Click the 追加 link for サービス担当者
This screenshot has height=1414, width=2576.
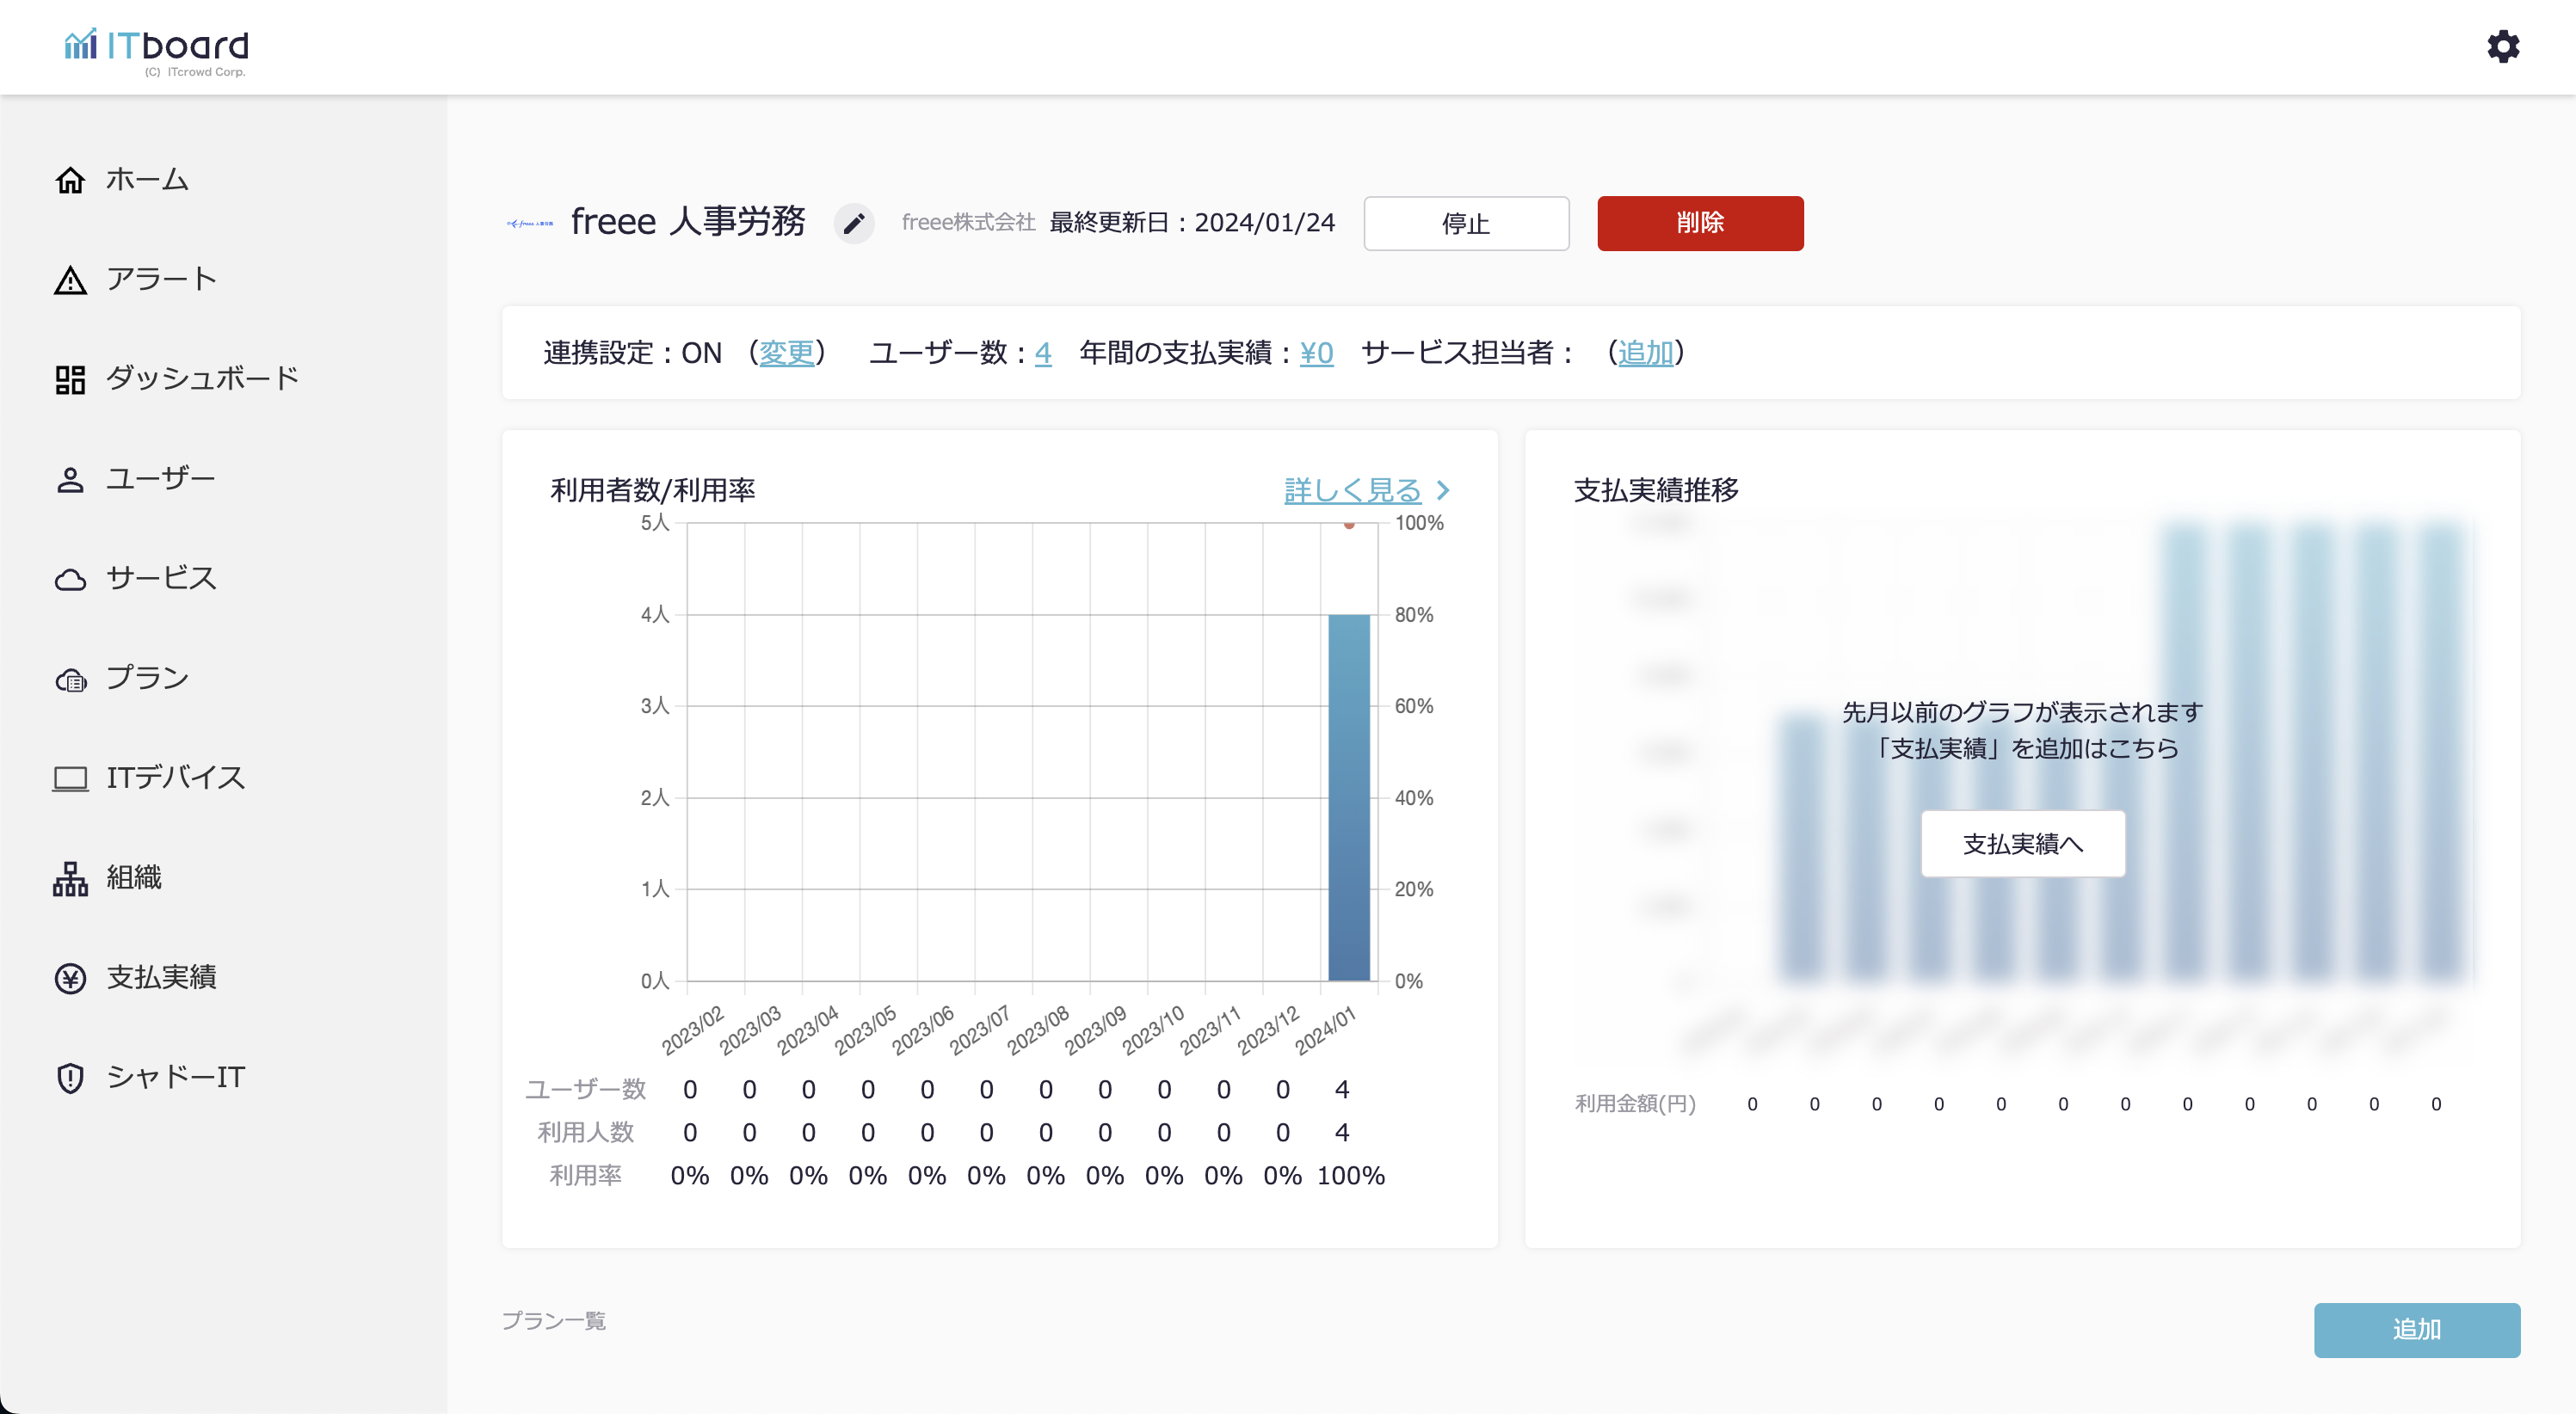1645,353
